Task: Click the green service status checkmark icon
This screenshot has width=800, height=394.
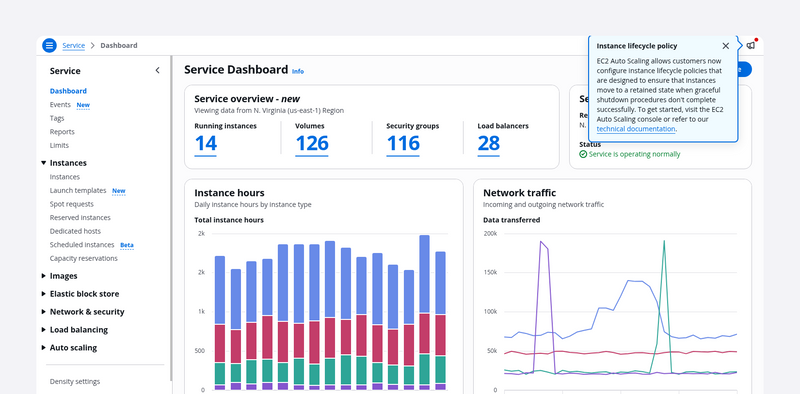Action: 583,154
